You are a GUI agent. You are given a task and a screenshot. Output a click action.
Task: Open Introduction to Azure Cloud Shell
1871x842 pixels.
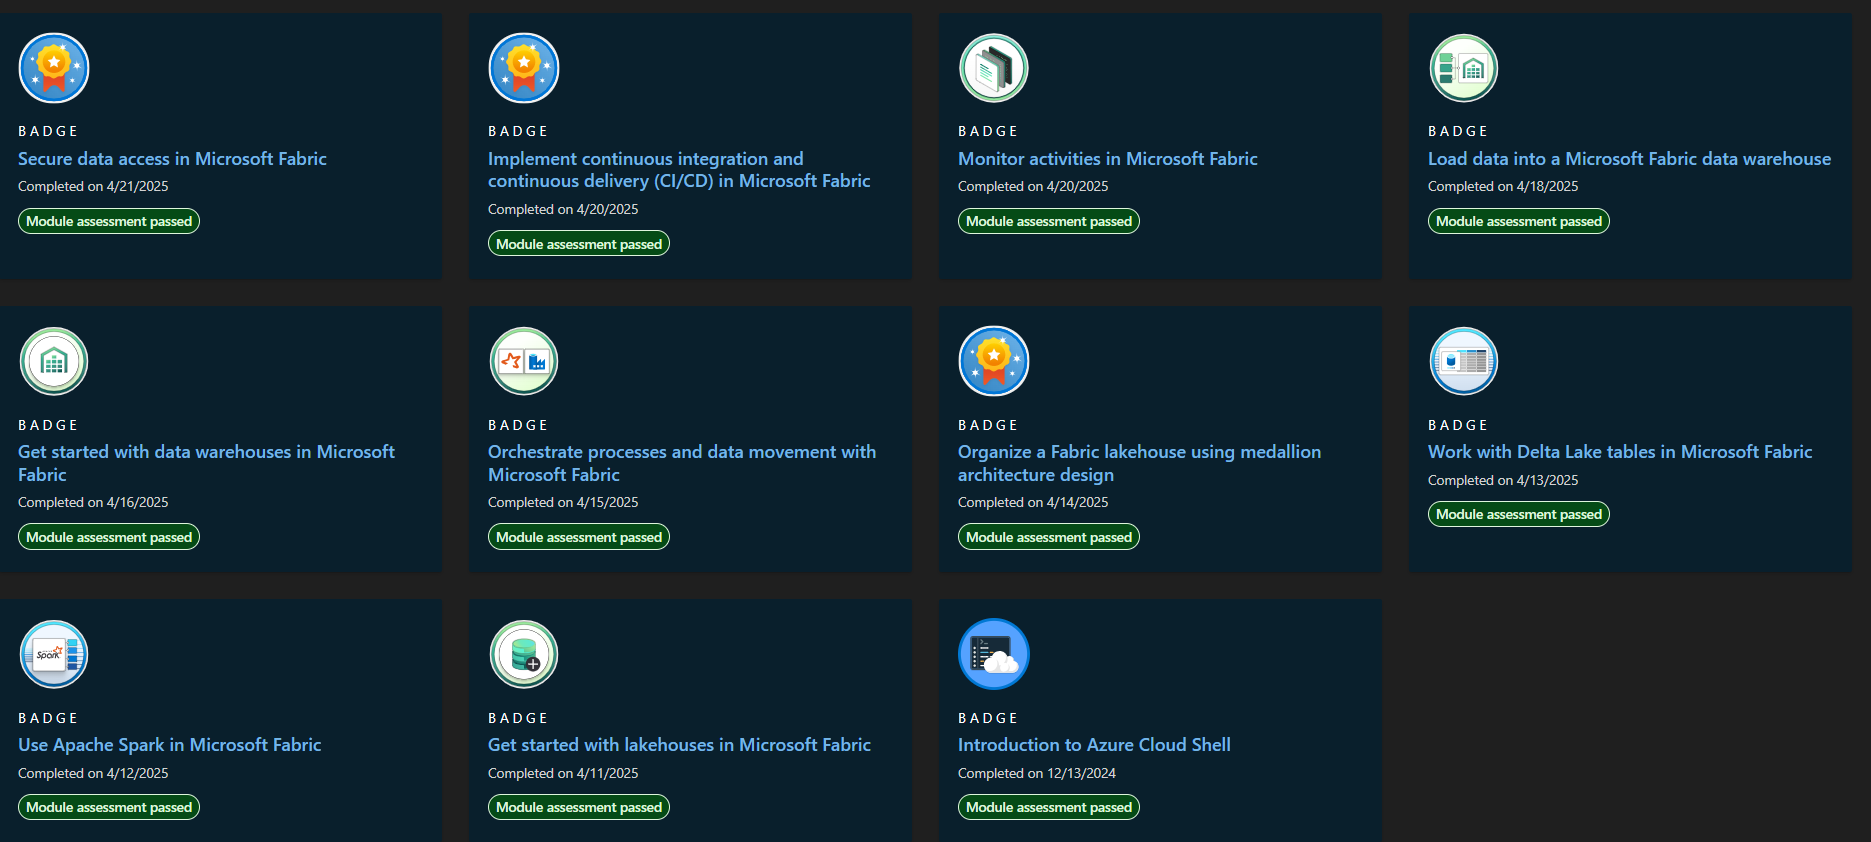tap(1094, 745)
